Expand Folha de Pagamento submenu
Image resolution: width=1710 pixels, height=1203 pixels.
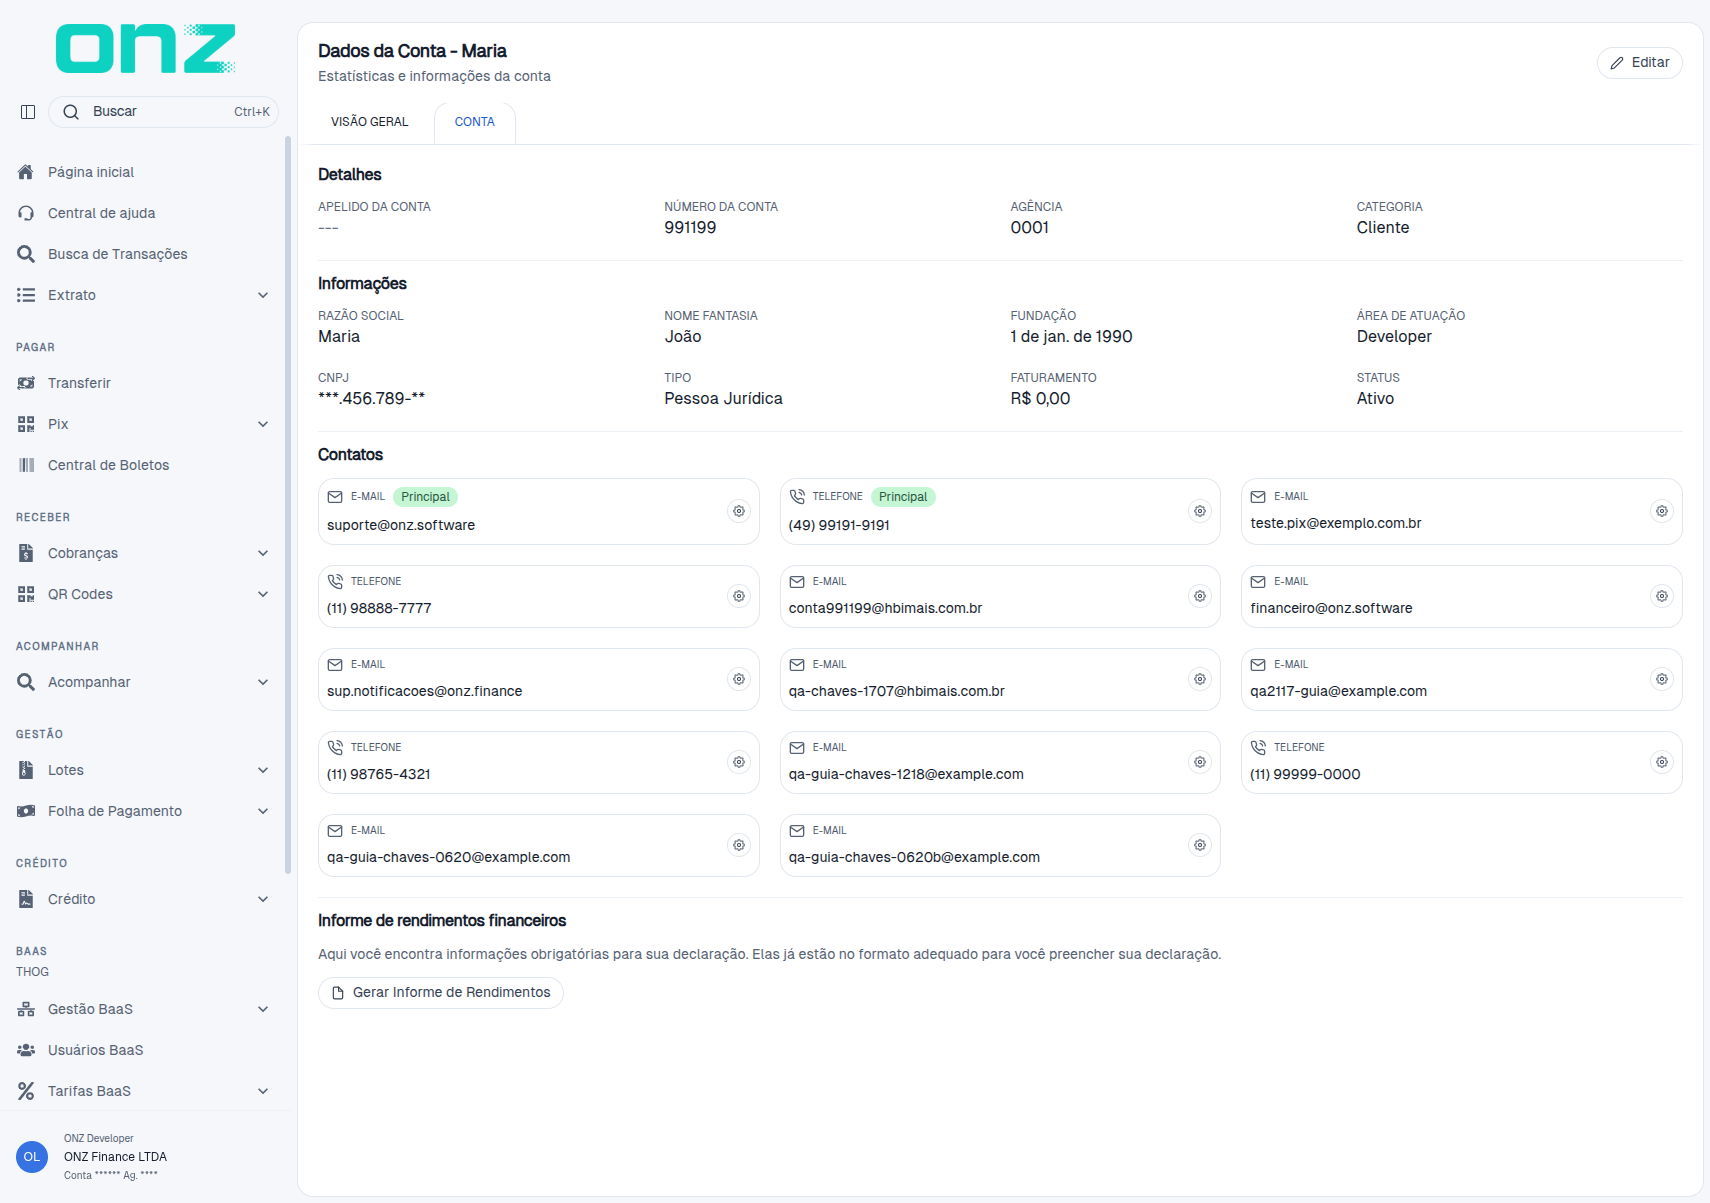(x=263, y=811)
